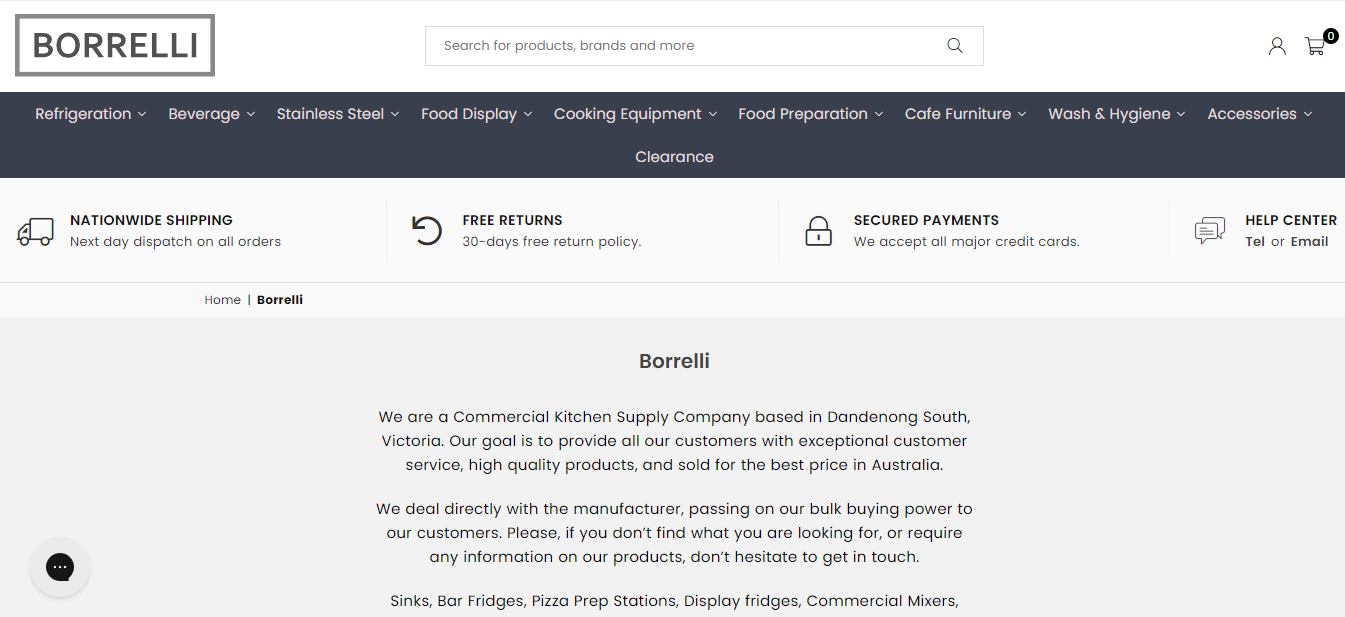
Task: Expand the Stainless Steel dropdown menu
Action: [x=338, y=114]
